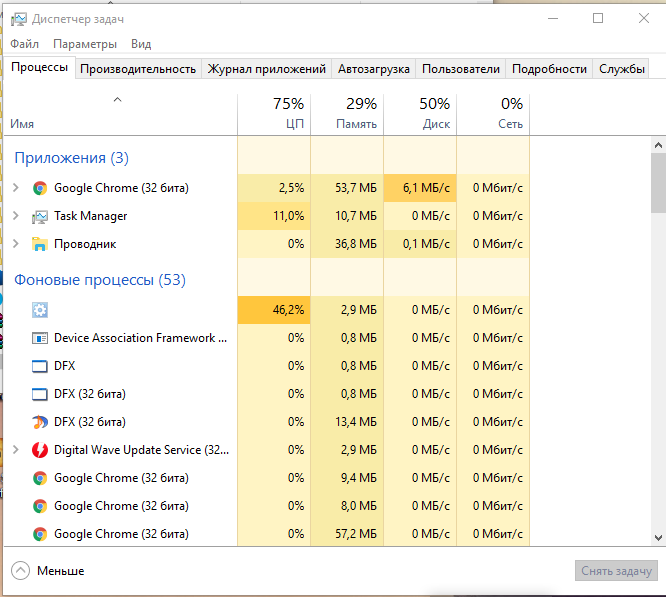
Task: Sort by the Имя column header
Action: point(120,115)
